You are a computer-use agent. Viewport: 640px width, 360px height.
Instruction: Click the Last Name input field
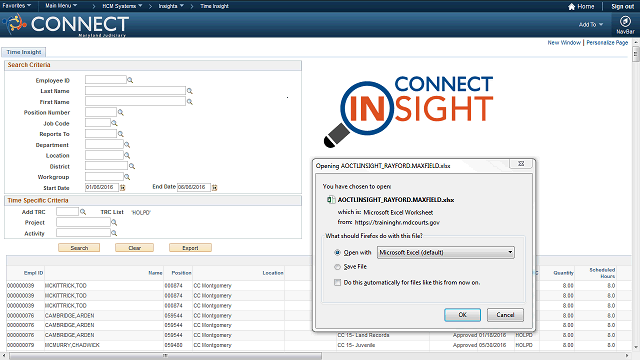135,91
